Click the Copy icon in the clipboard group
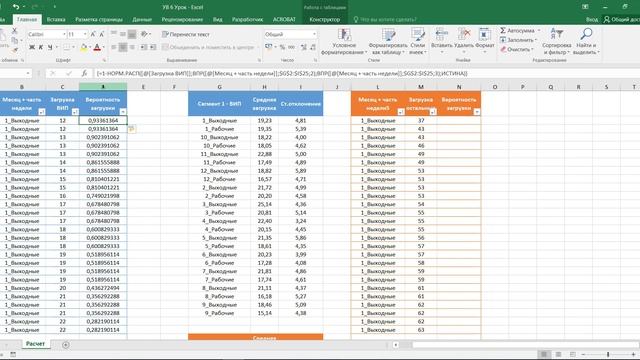 [15, 40]
